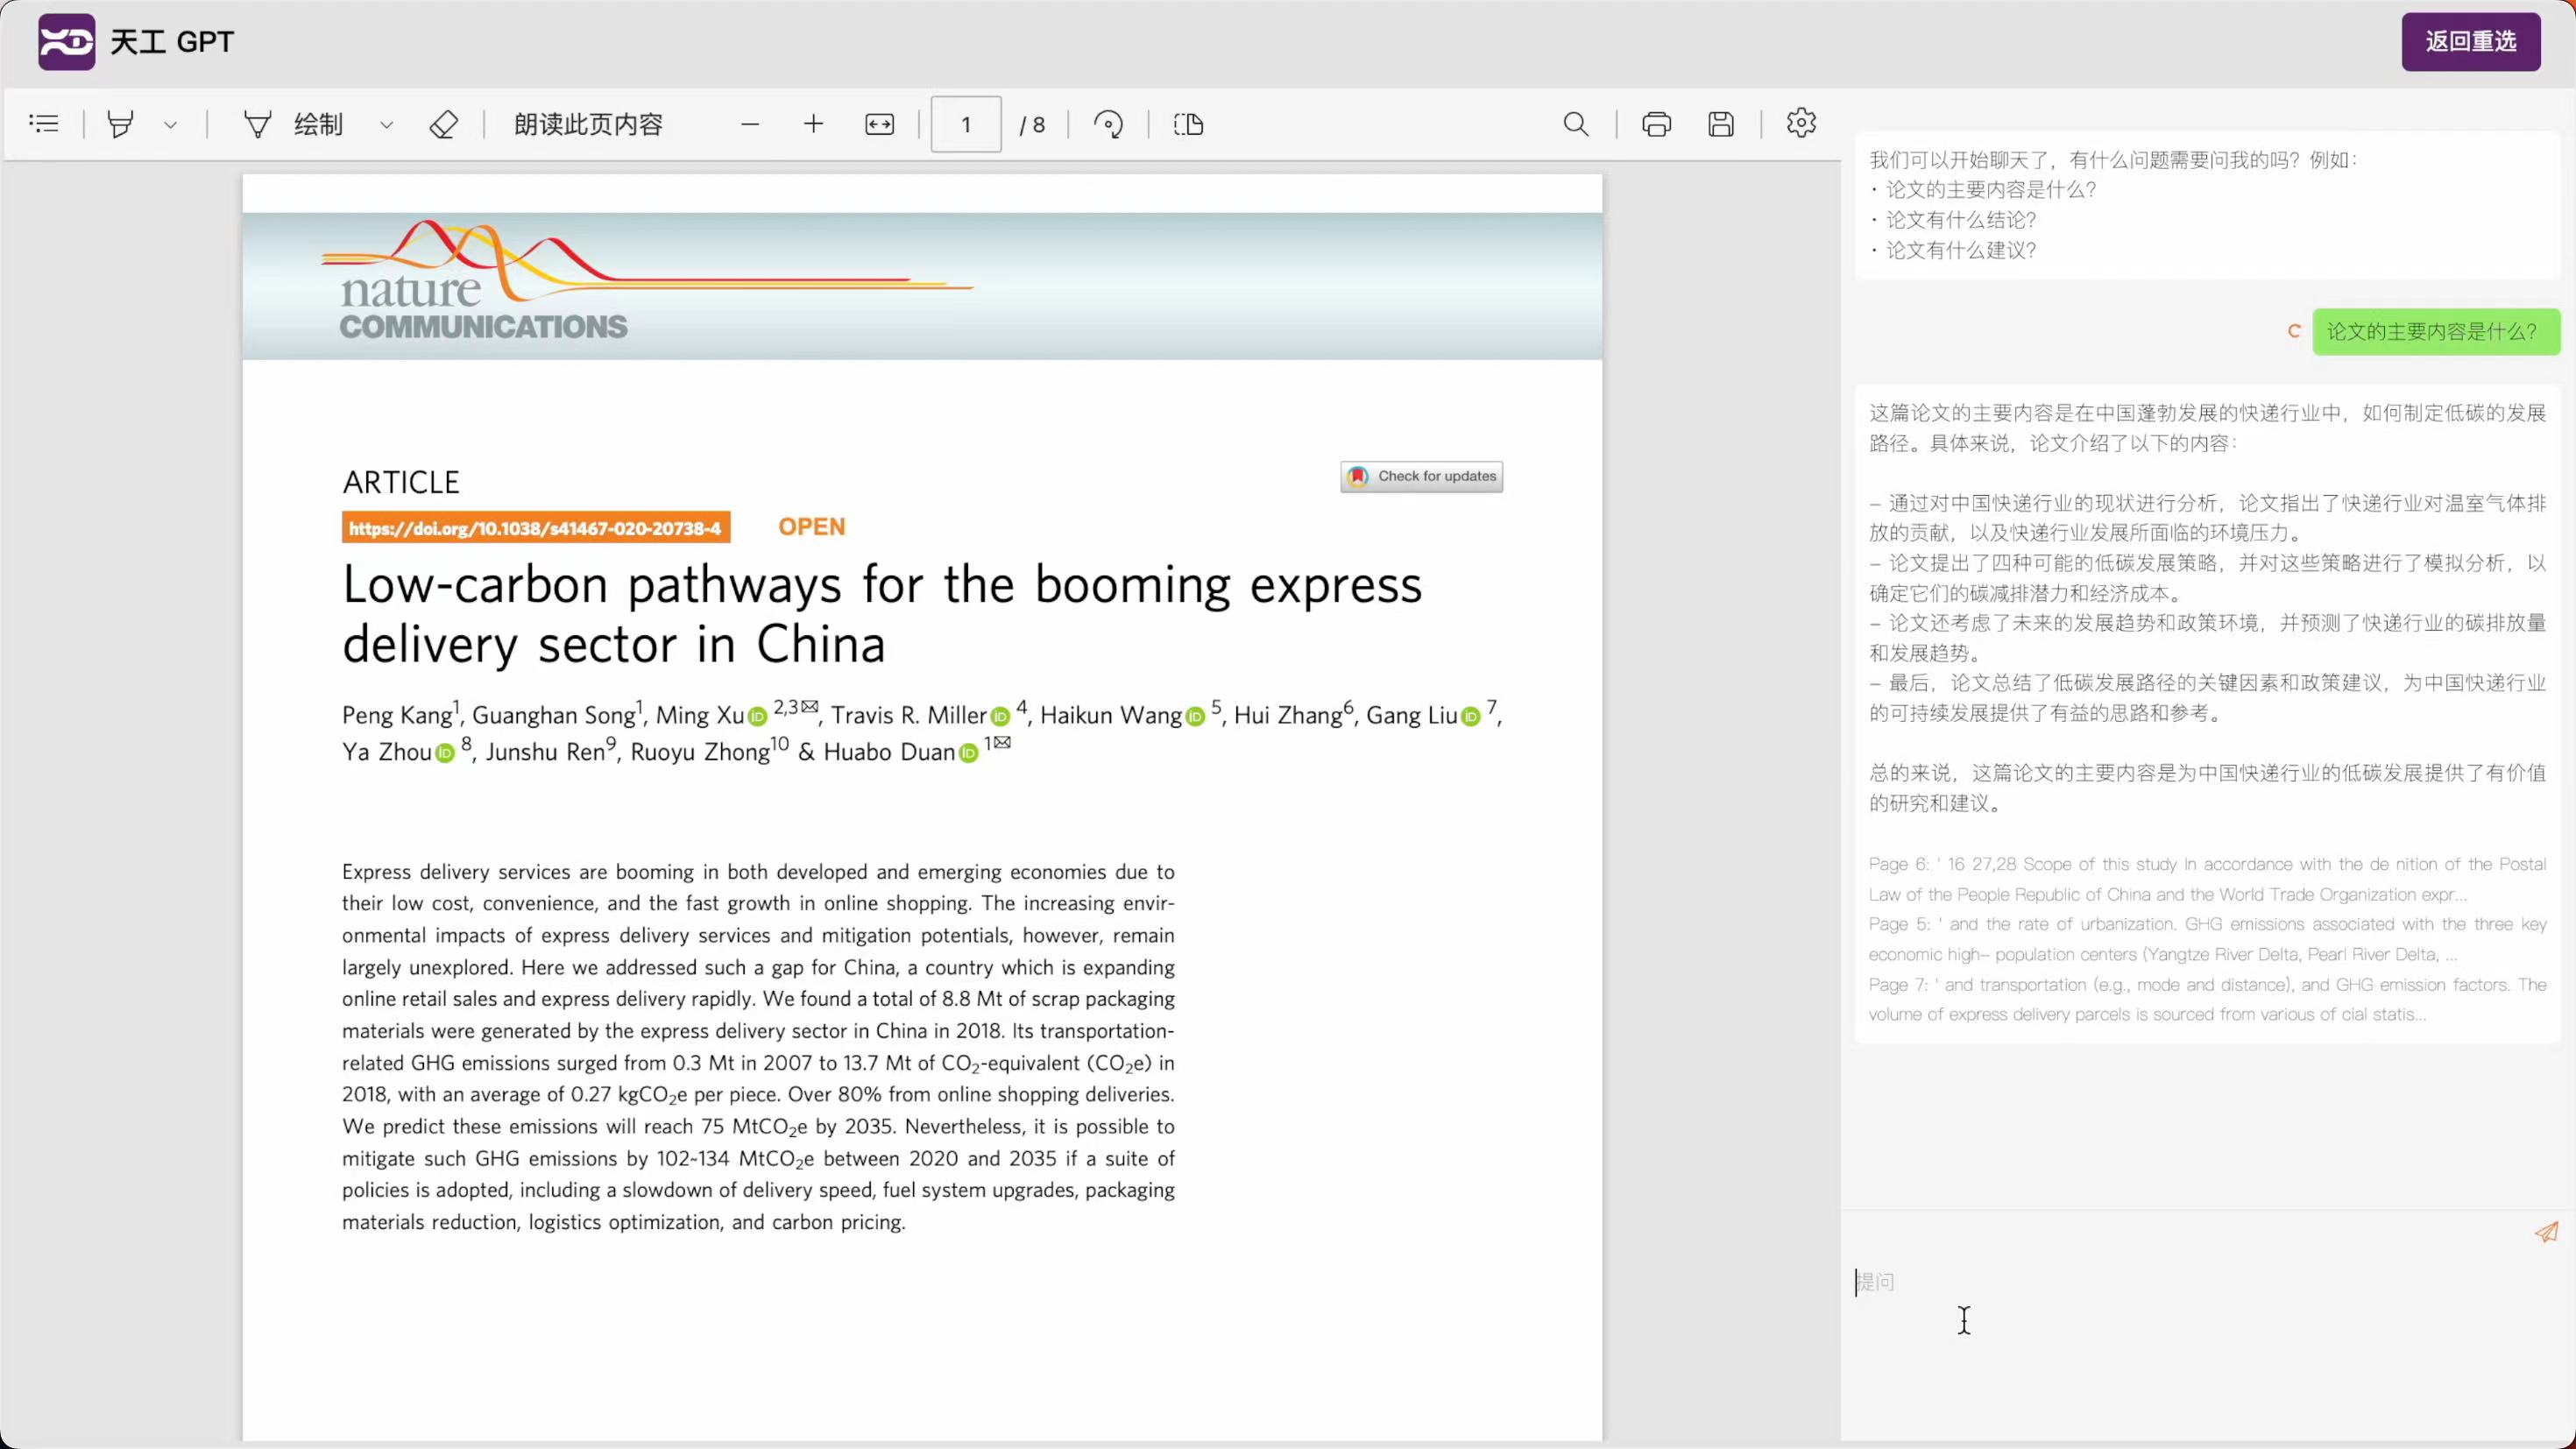This screenshot has width=2576, height=1449.
Task: Select the highlighter tool
Action: [x=120, y=124]
